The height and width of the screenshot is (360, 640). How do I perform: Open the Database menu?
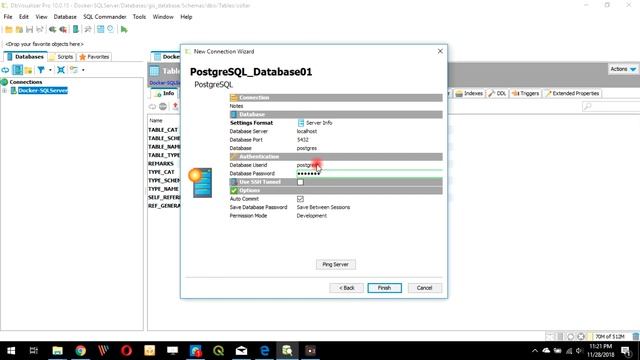coord(65,17)
